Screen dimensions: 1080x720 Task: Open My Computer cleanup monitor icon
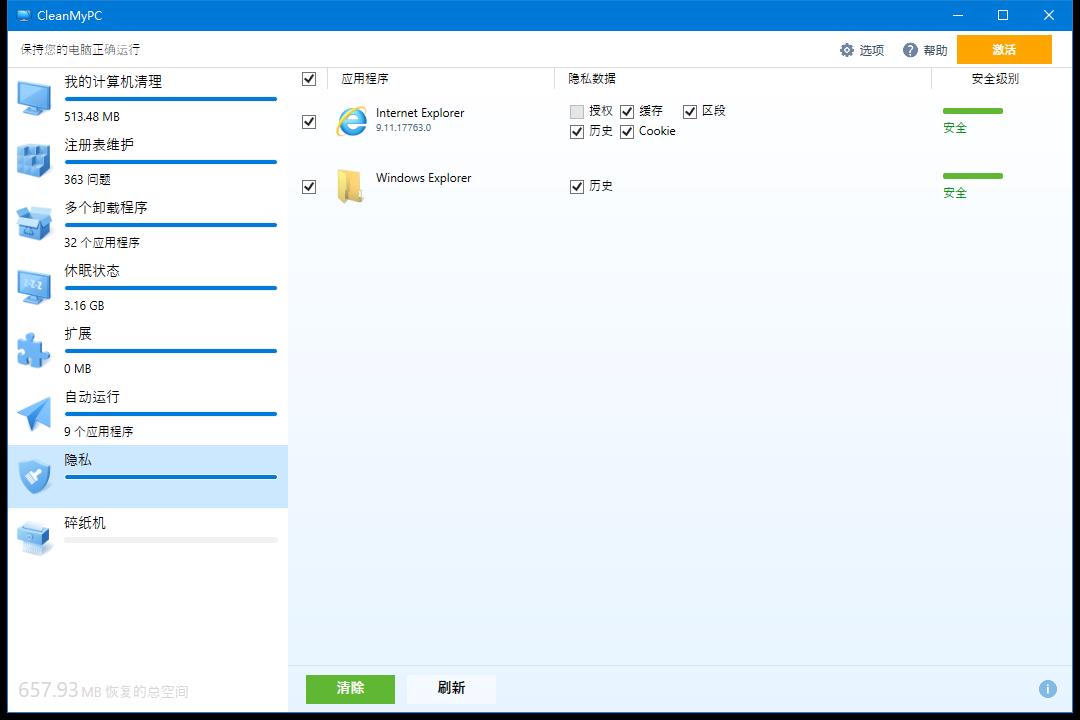click(x=34, y=99)
